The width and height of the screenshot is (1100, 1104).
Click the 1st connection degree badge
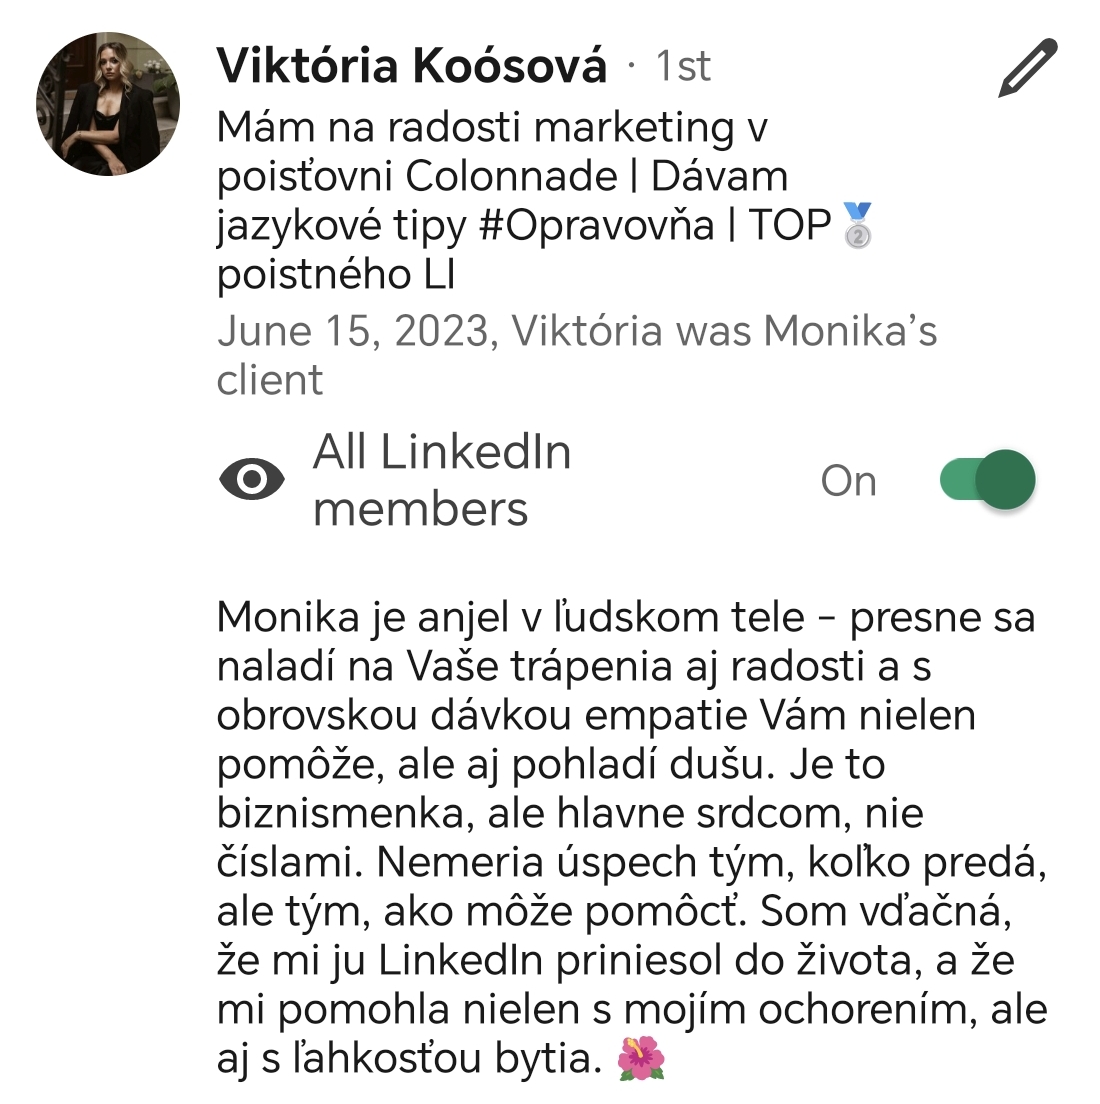pyautogui.click(x=682, y=66)
